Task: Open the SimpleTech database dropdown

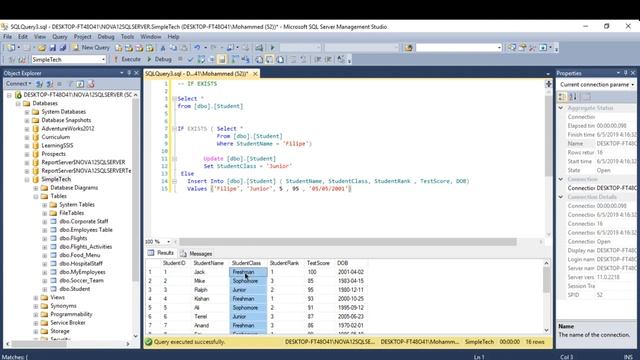Action: point(103,60)
